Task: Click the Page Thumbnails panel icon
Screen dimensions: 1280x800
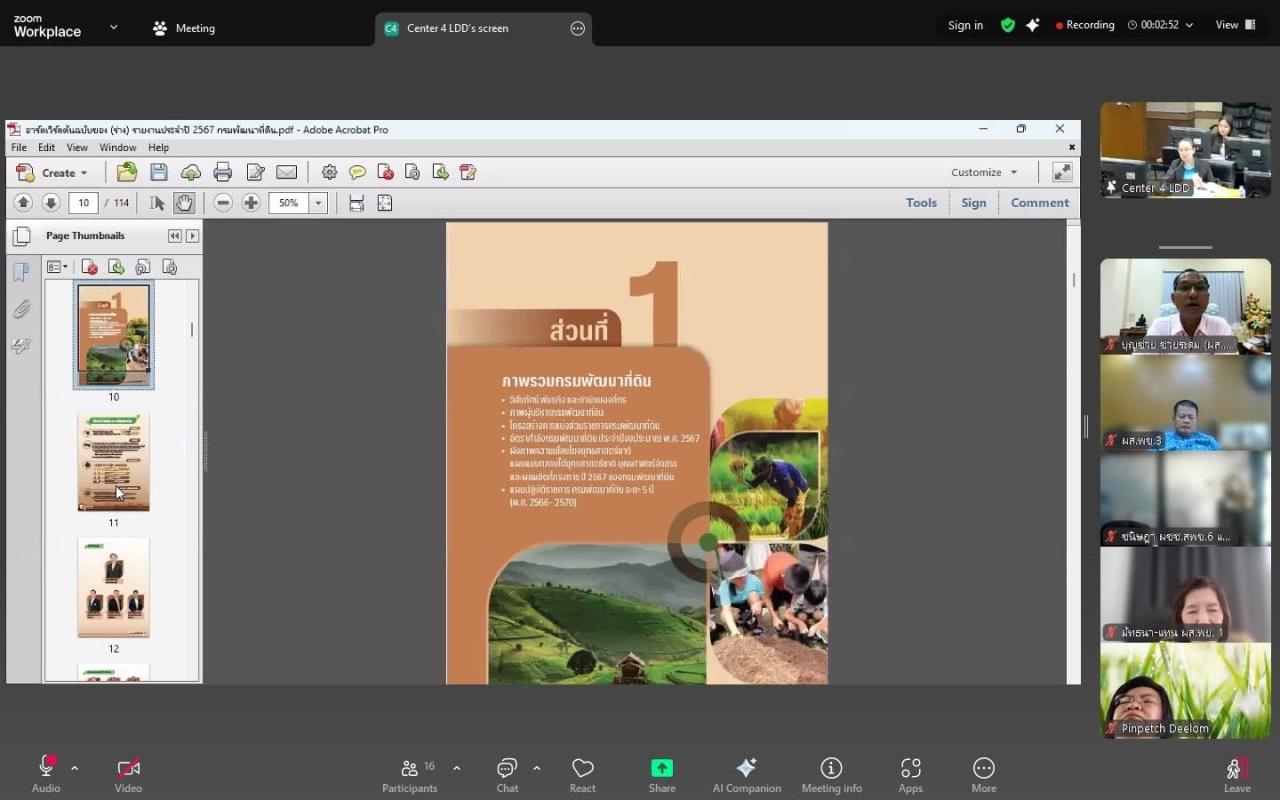Action: click(21, 236)
